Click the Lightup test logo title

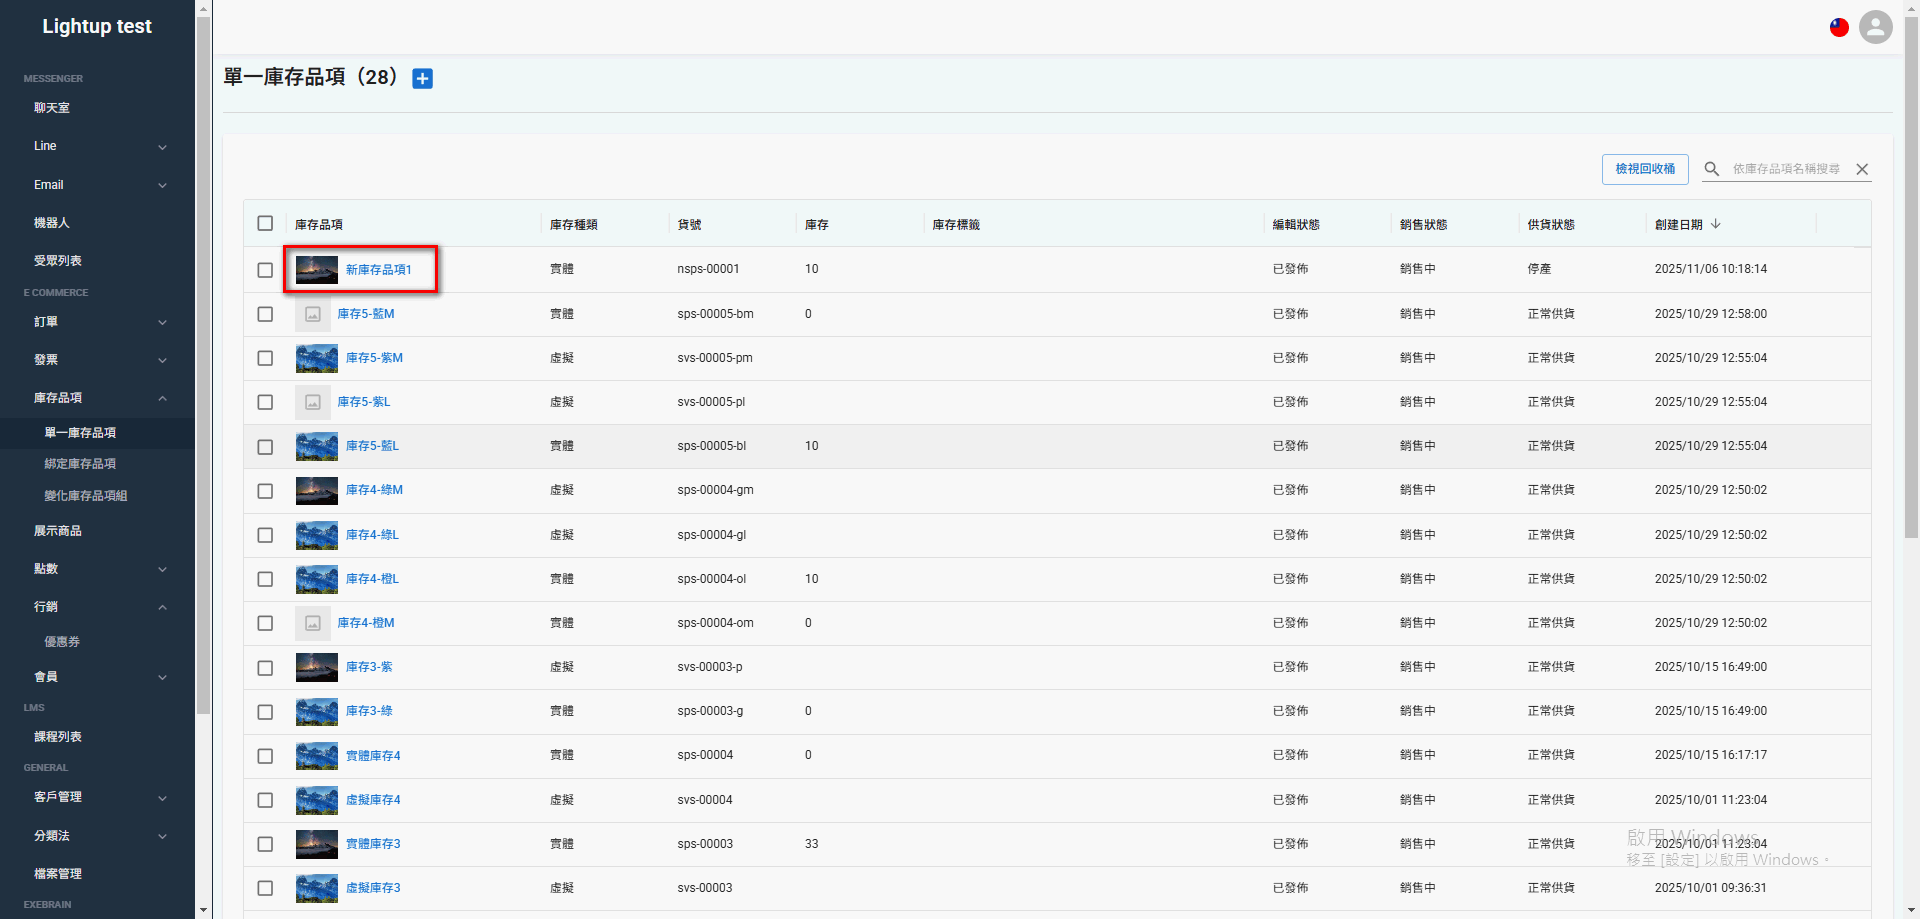tap(97, 27)
